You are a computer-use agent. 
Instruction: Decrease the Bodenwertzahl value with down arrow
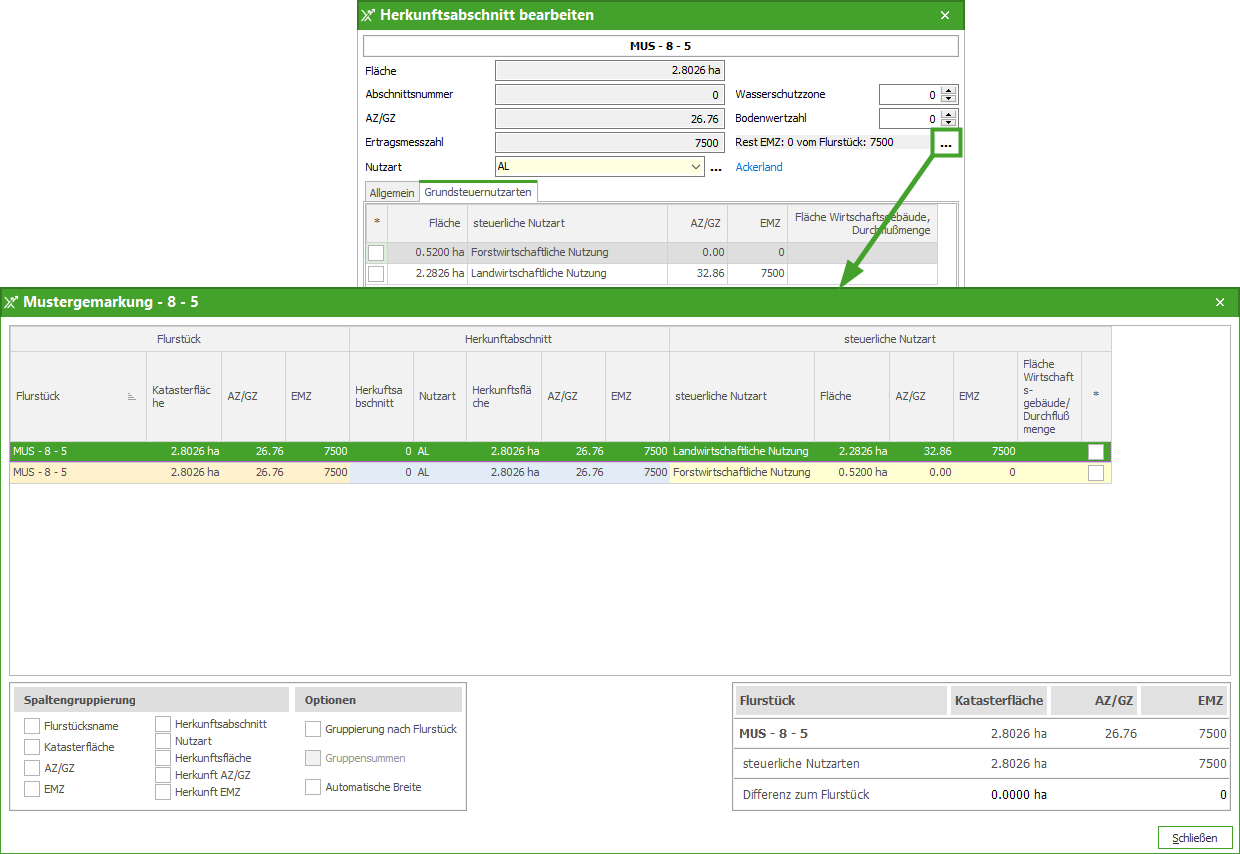click(949, 123)
